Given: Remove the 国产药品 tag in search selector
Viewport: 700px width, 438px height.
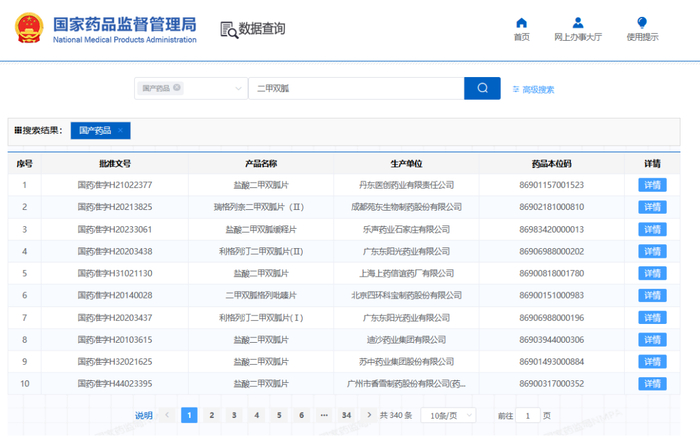Looking at the screenshot, I should (177, 88).
